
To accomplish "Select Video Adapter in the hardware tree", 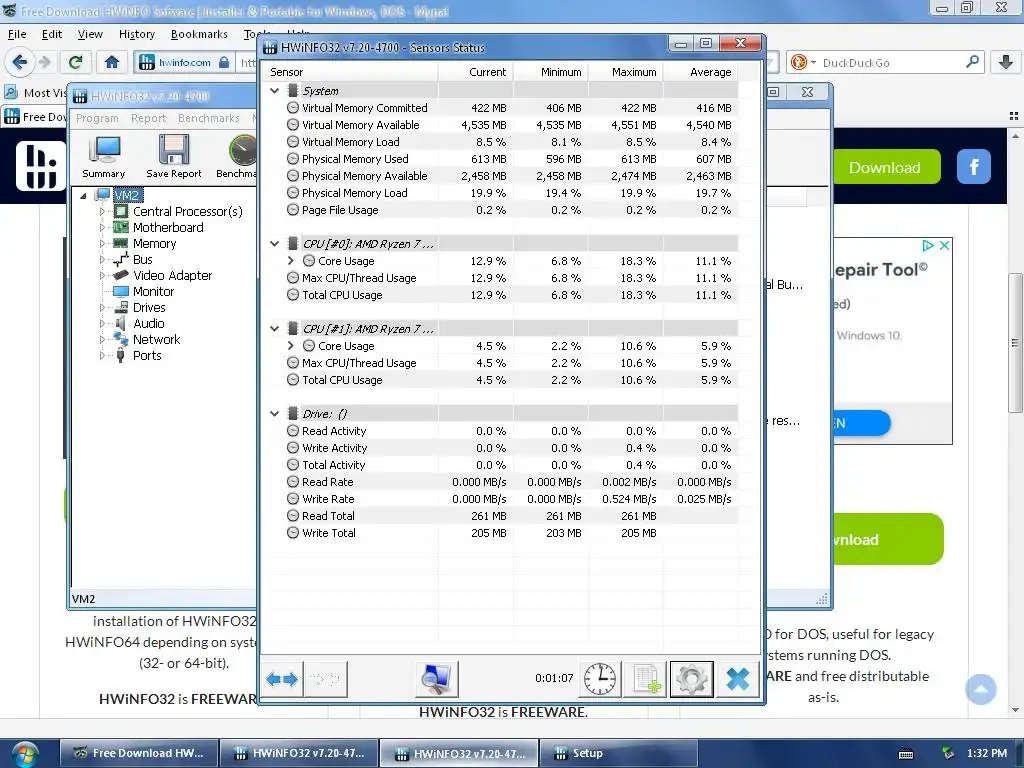I will 172,276.
